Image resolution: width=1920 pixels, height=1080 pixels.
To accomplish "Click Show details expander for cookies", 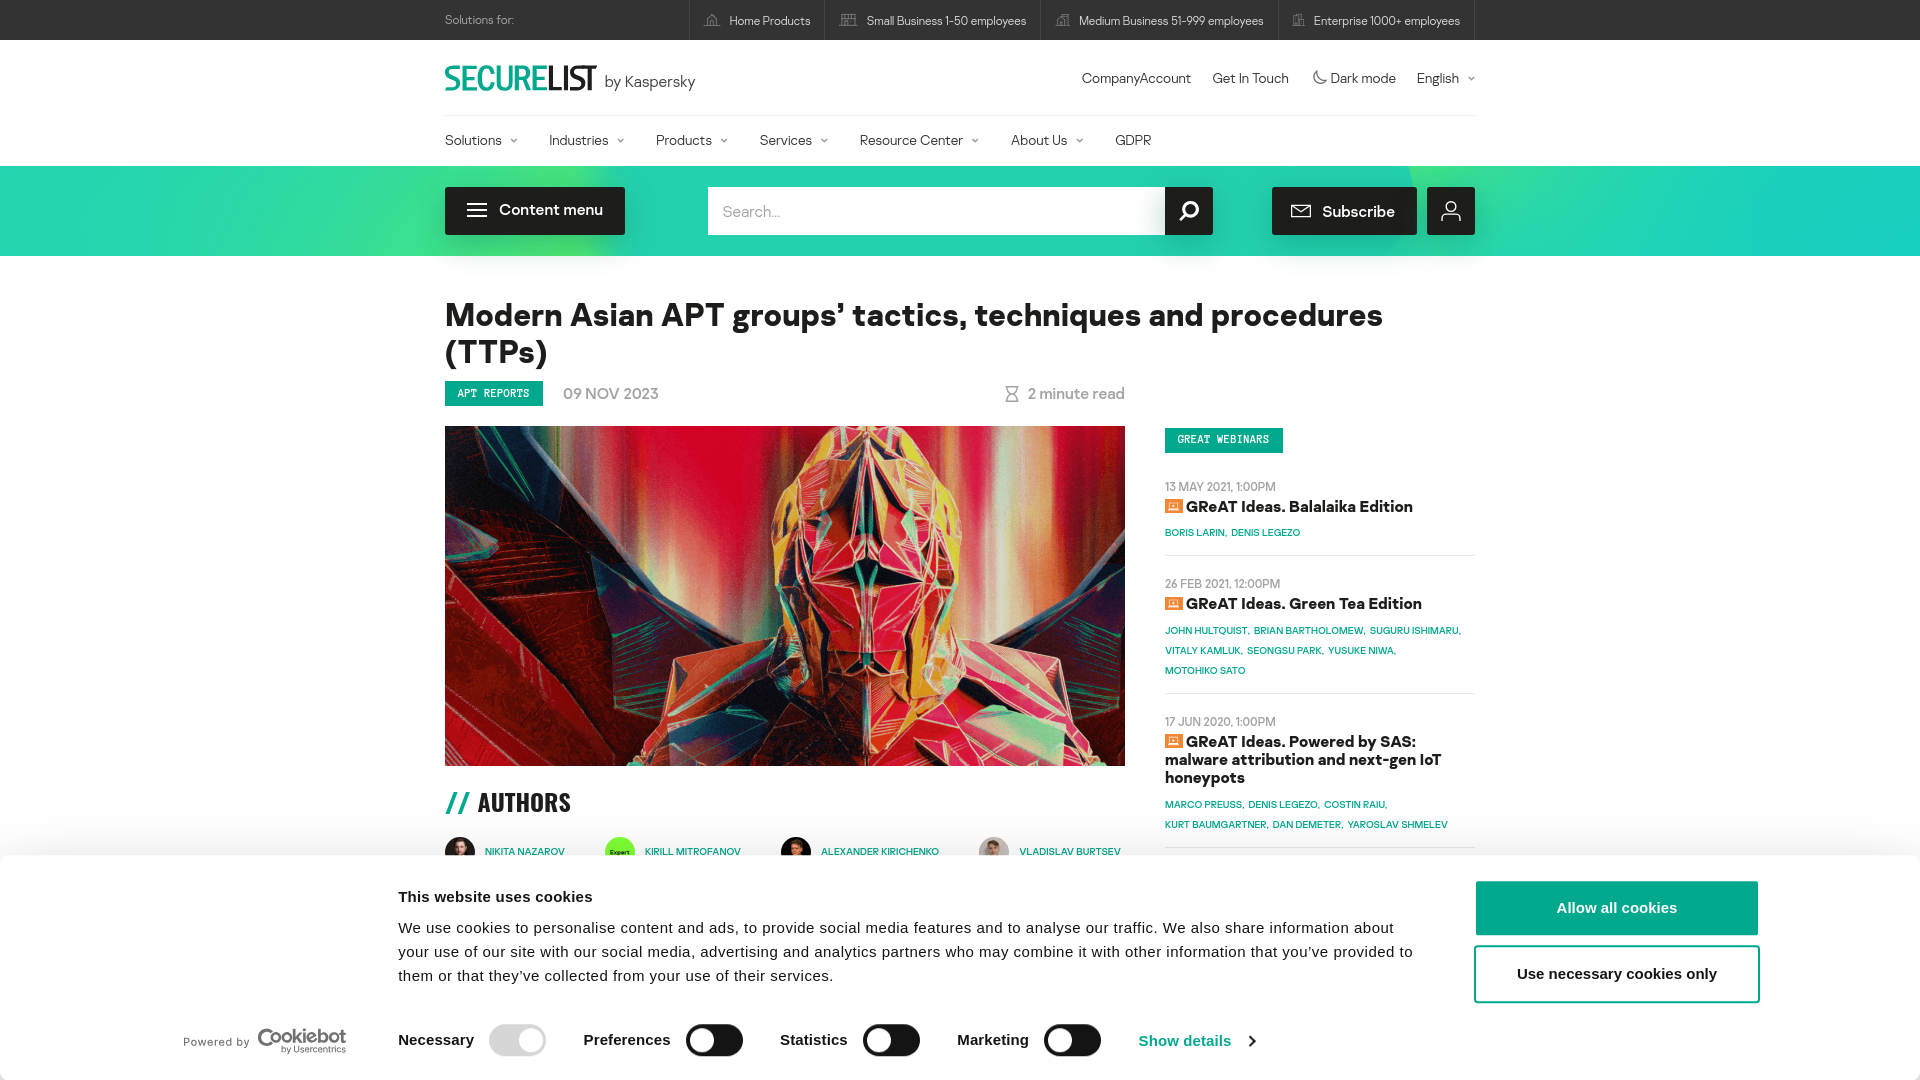I will pos(1196,1040).
